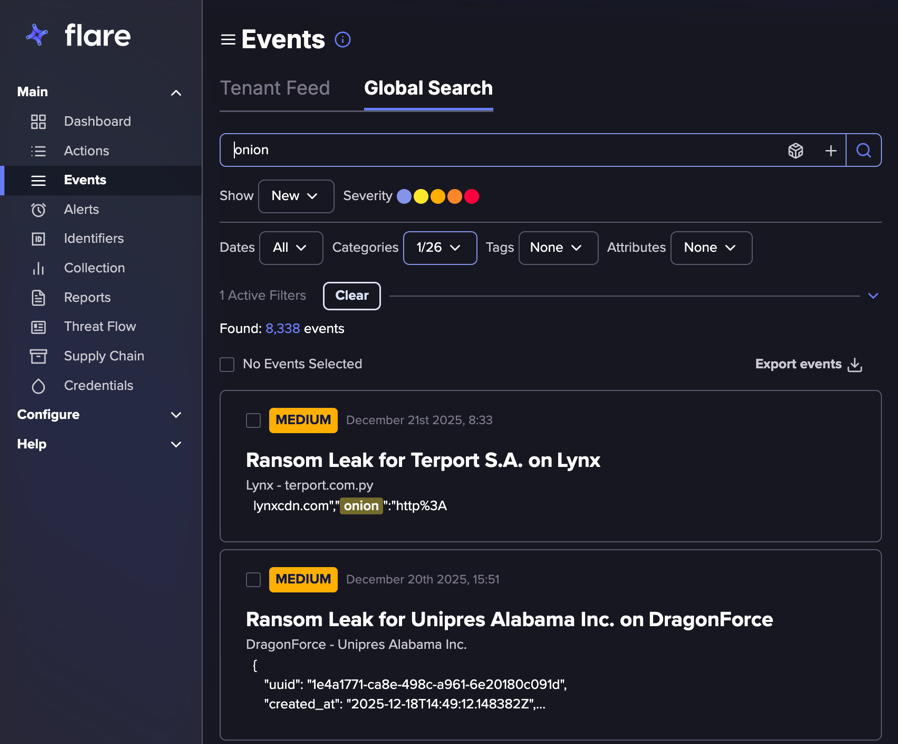This screenshot has width=898, height=744.
Task: Click the plus icon in search bar
Action: pos(830,151)
